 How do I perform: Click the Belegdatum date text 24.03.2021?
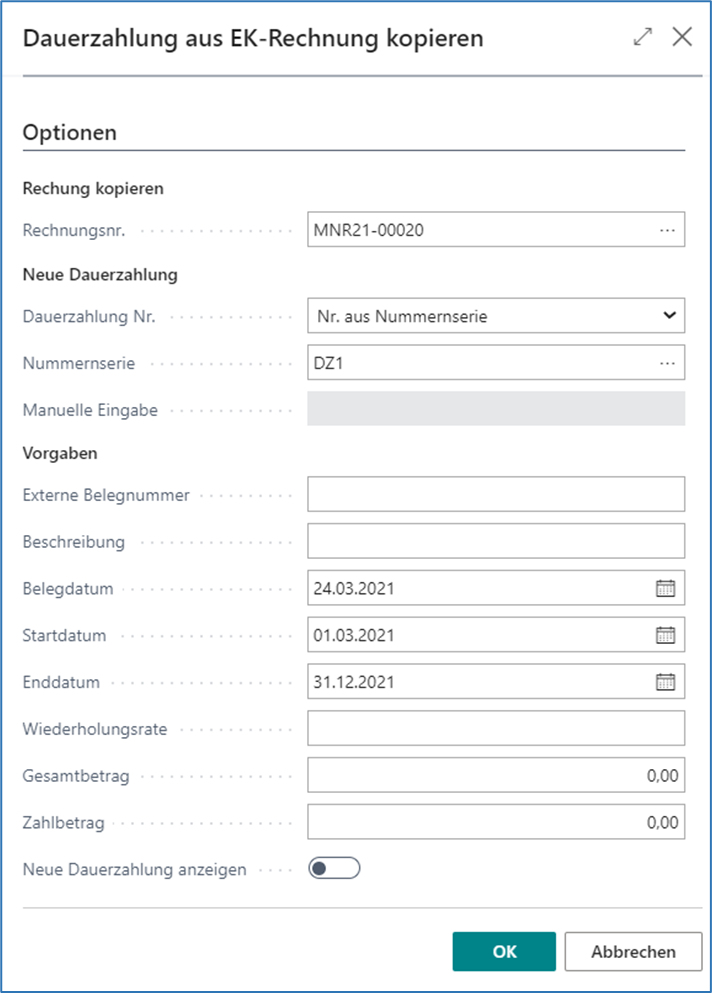[x=355, y=589]
